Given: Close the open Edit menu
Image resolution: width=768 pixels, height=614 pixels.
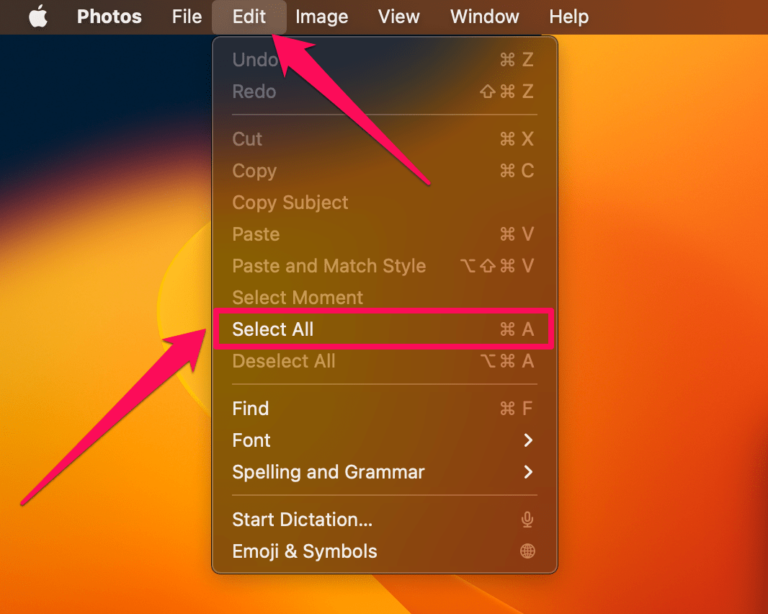Looking at the screenshot, I should pos(249,17).
